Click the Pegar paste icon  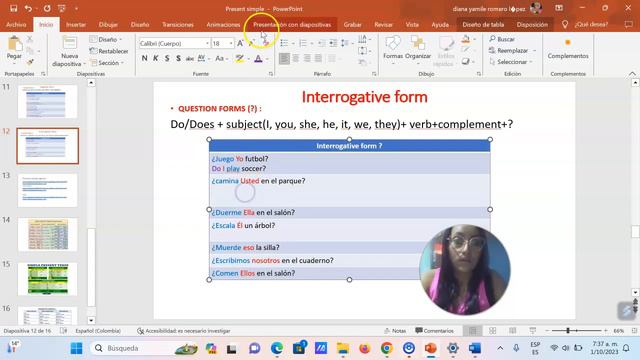tap(14, 44)
